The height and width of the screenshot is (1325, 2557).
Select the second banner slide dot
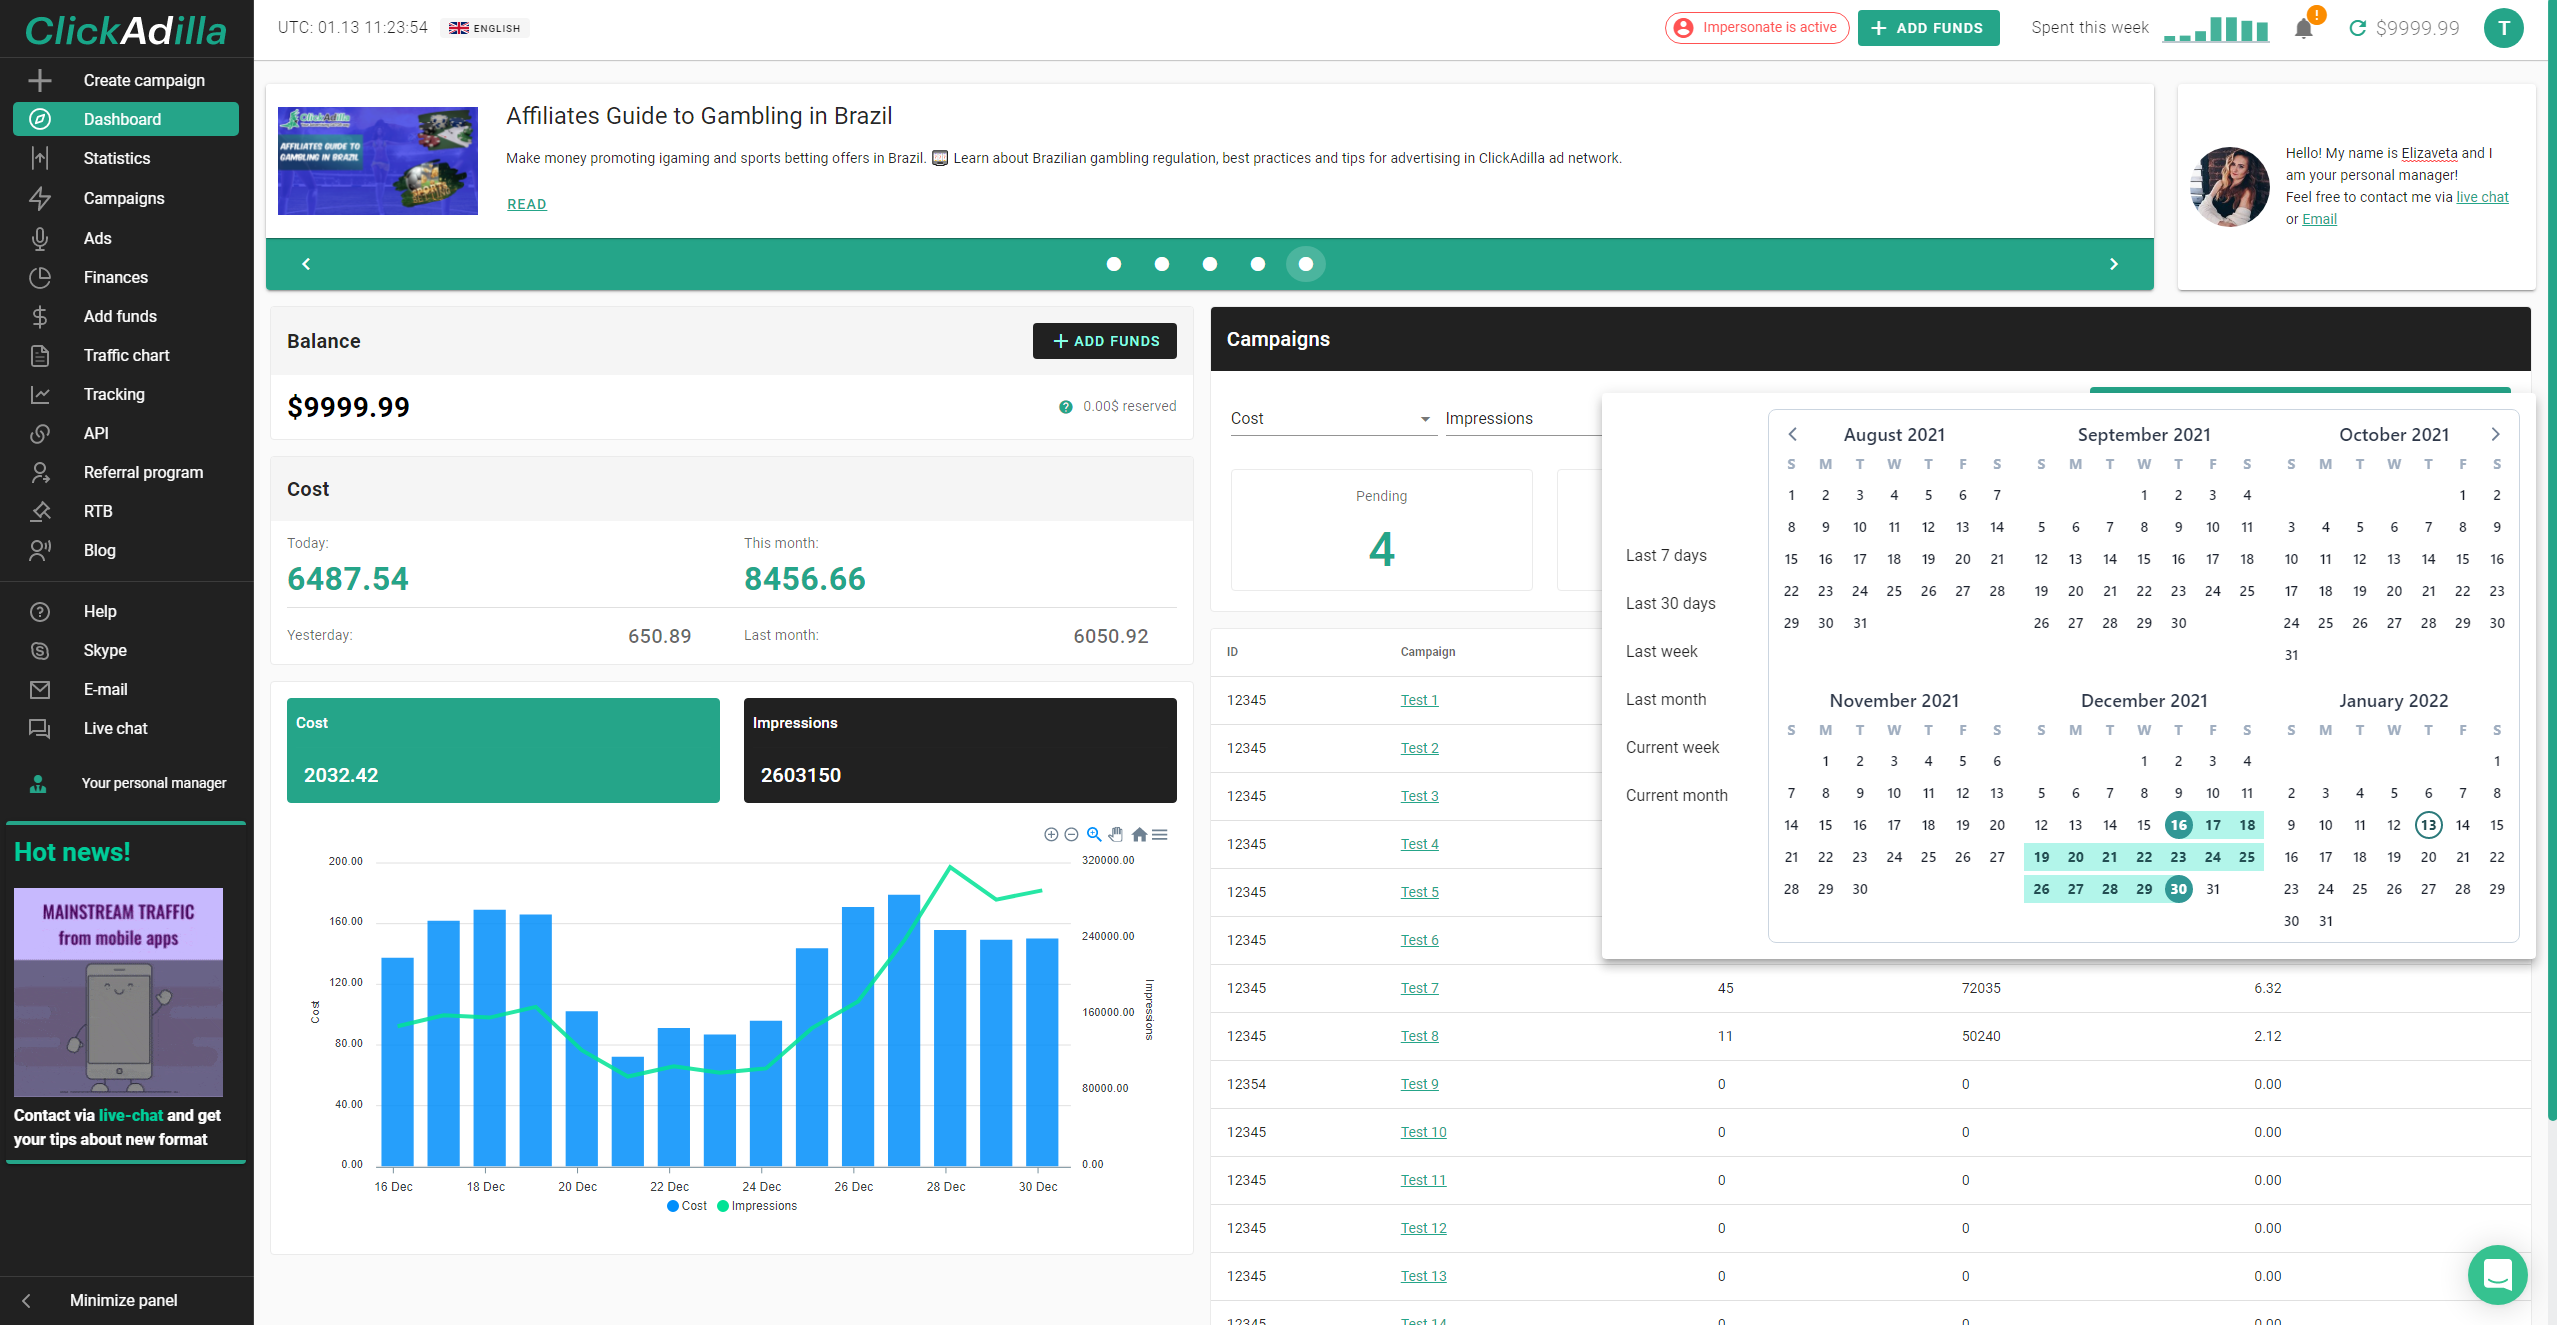pyautogui.click(x=1162, y=264)
